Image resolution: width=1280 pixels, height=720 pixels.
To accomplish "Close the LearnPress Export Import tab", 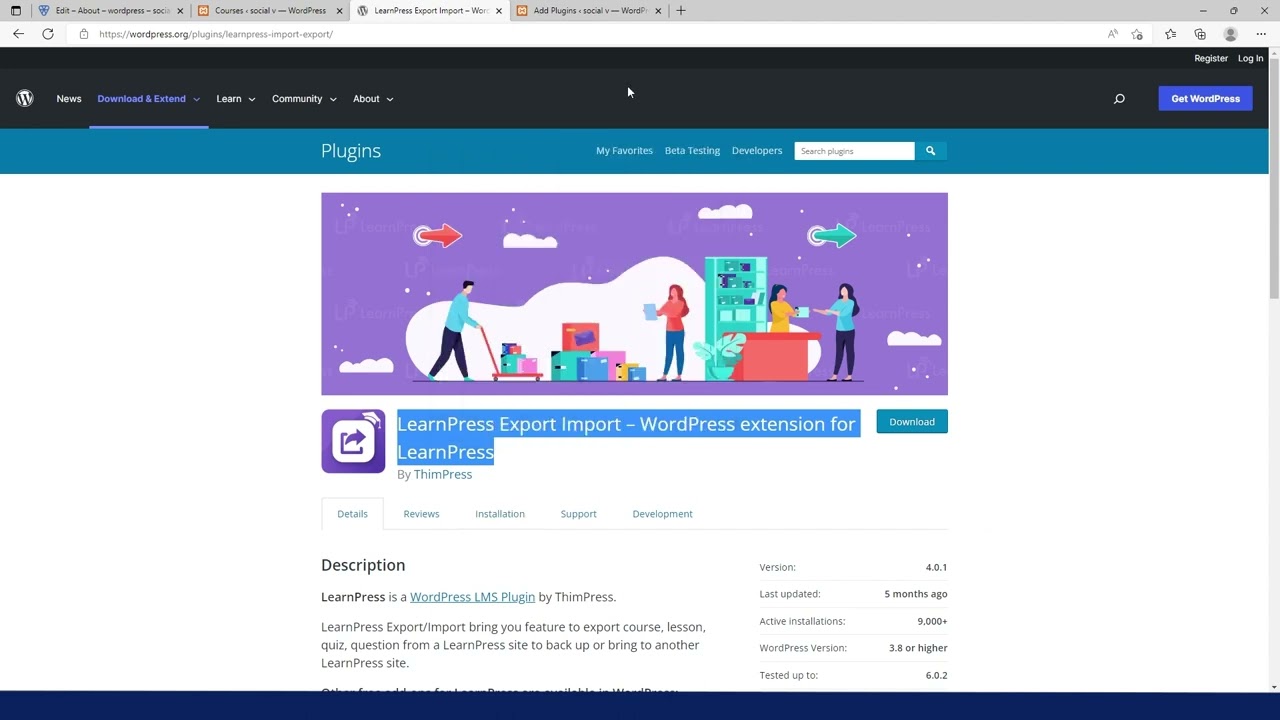I will coord(498,11).
